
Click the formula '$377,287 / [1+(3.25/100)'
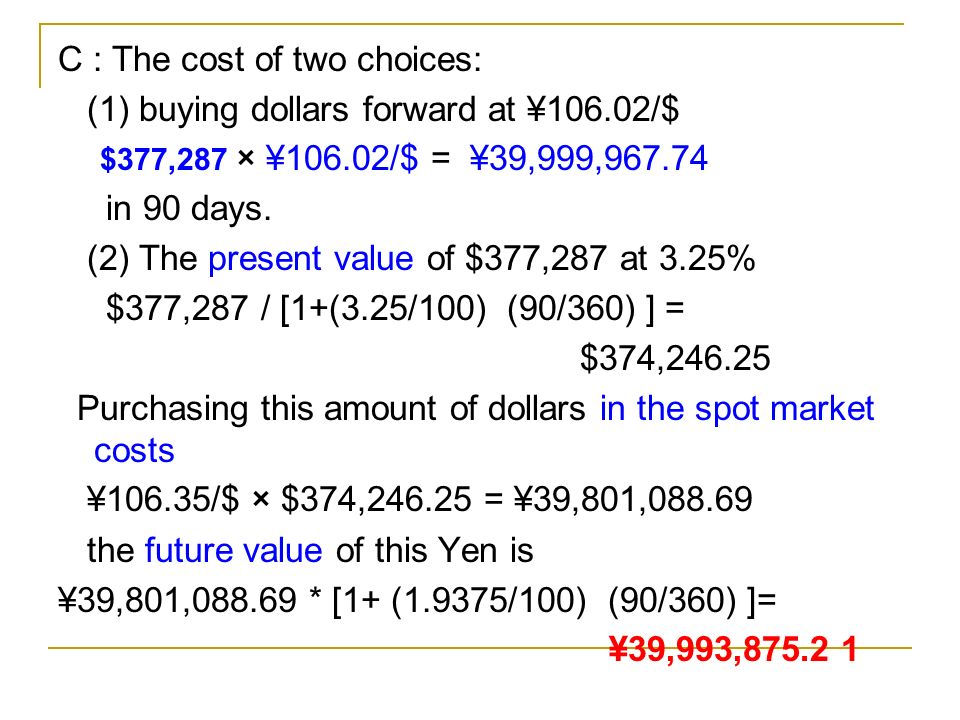click(296, 308)
